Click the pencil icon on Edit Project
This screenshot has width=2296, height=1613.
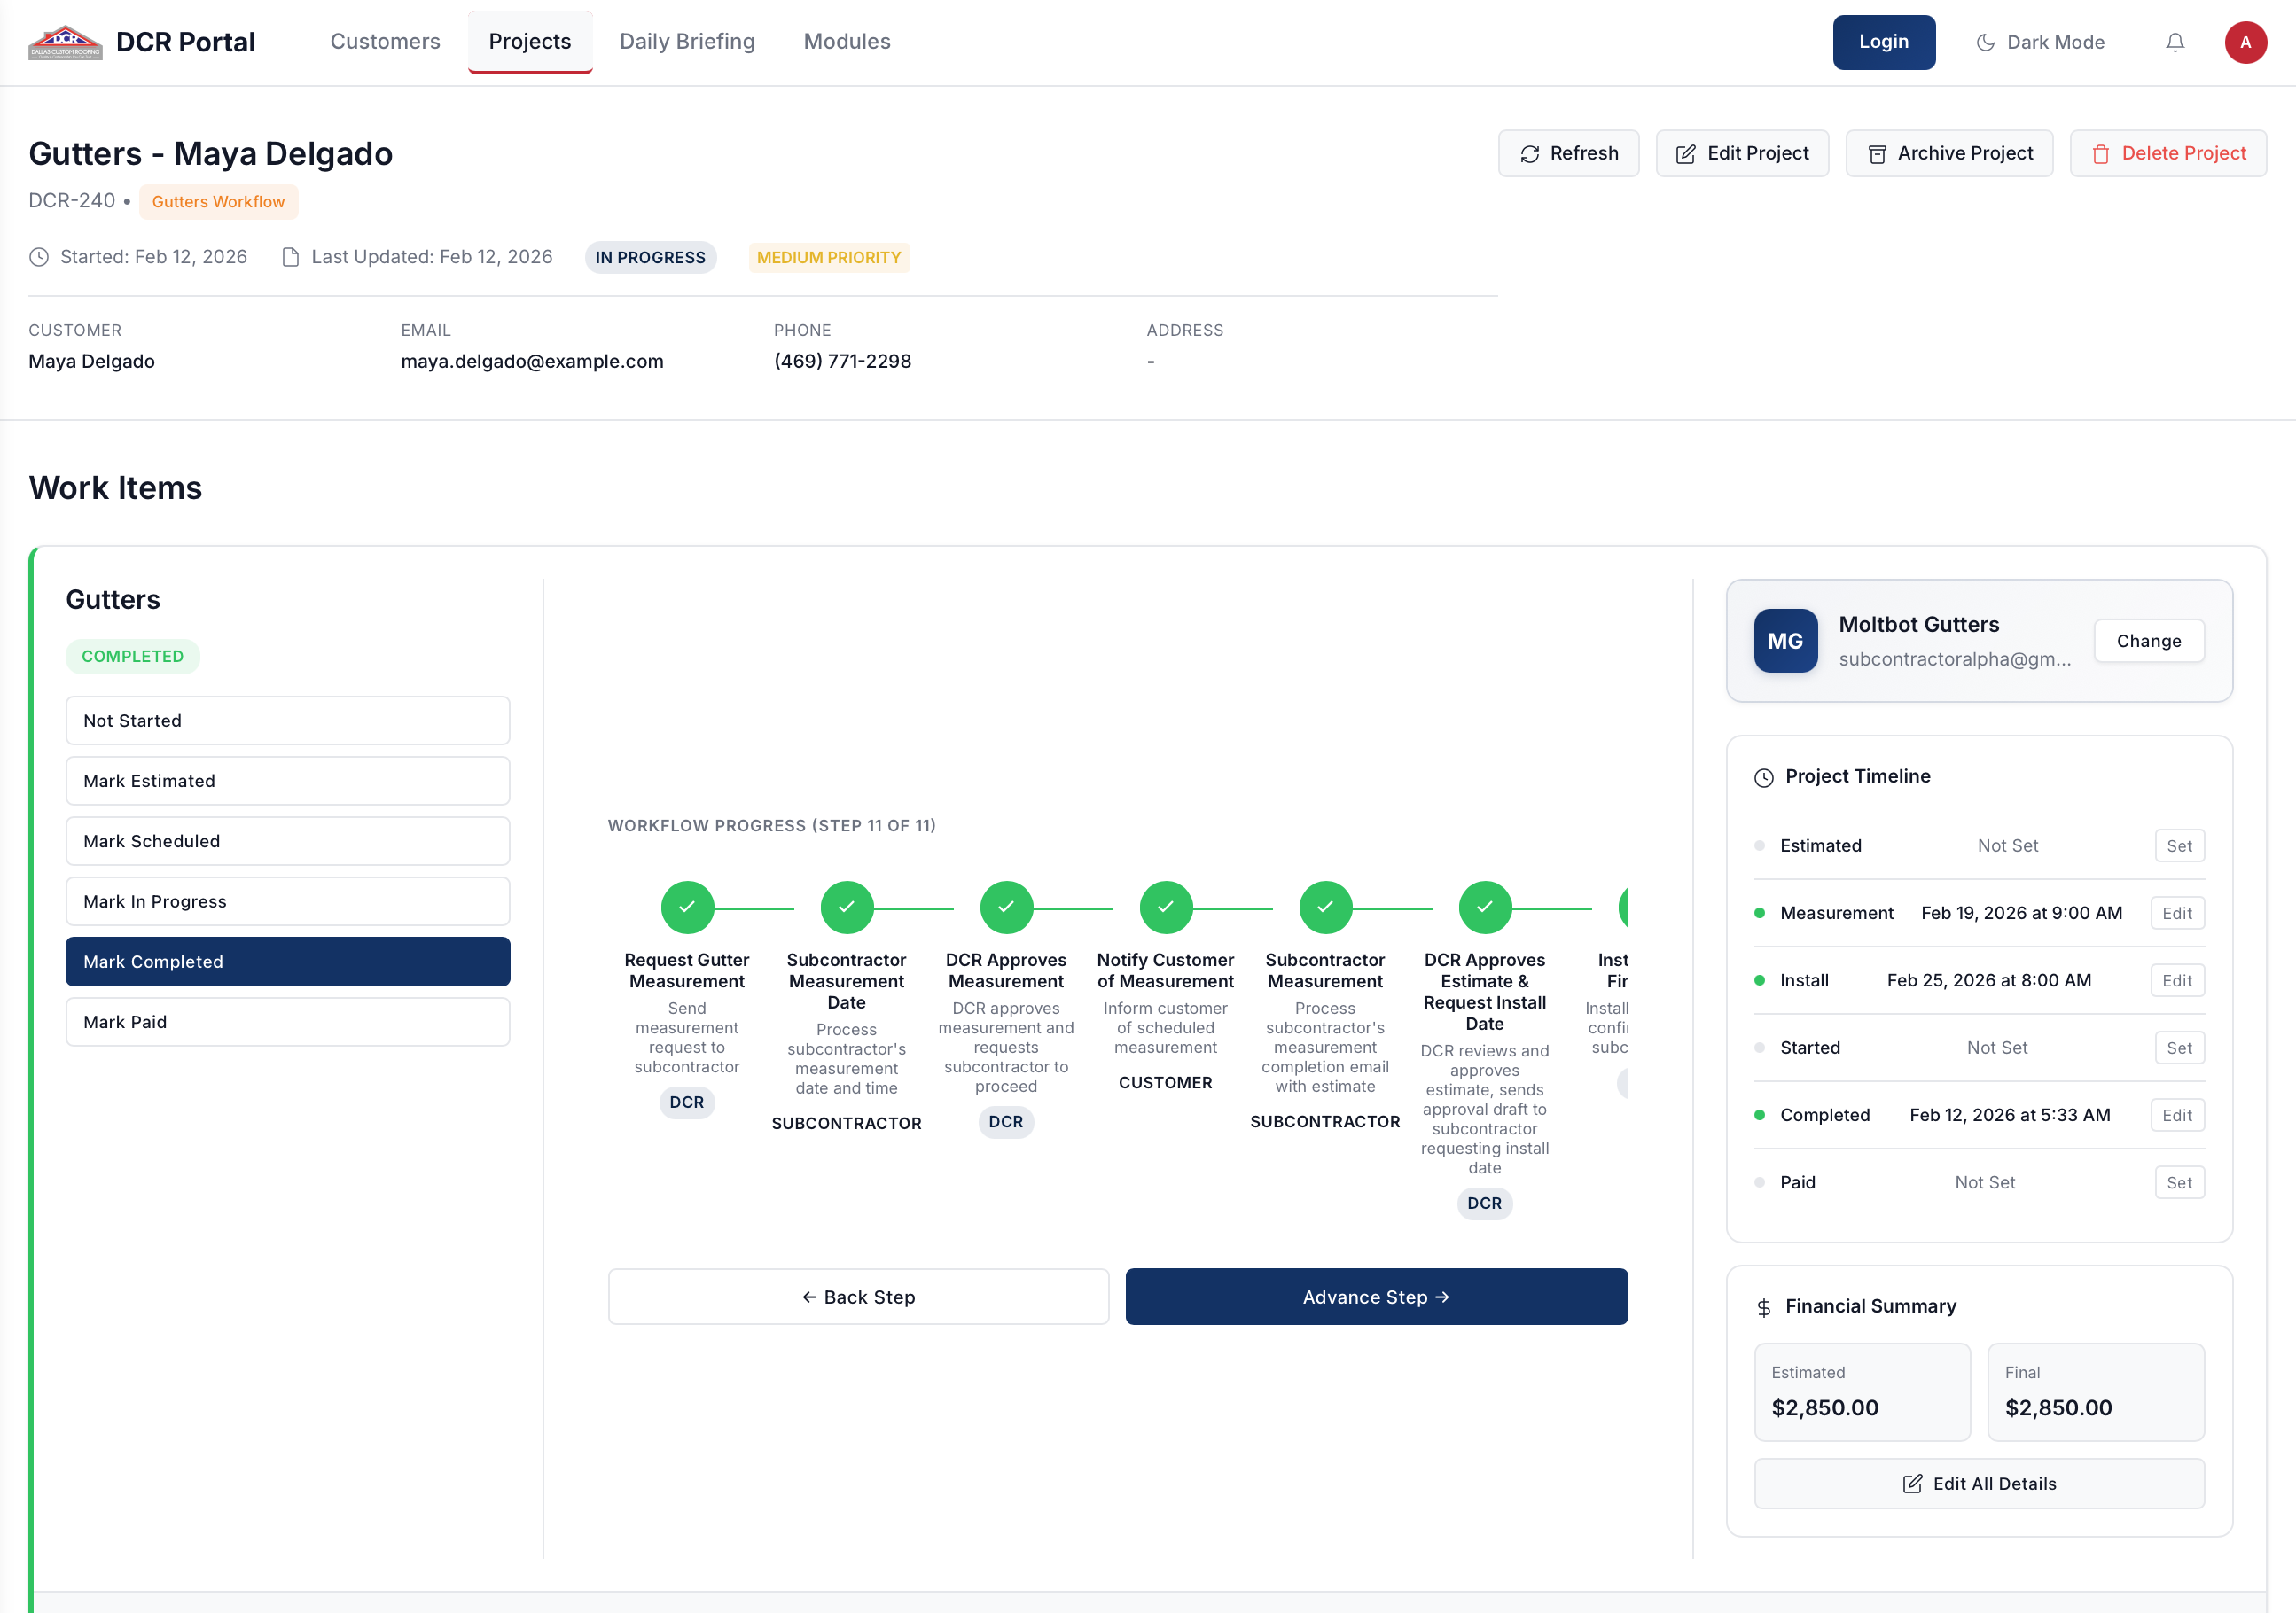tap(1686, 153)
